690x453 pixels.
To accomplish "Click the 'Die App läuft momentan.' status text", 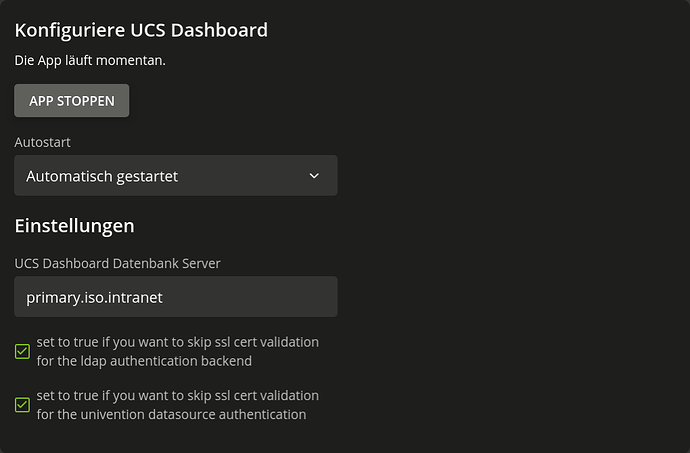I will point(90,60).
